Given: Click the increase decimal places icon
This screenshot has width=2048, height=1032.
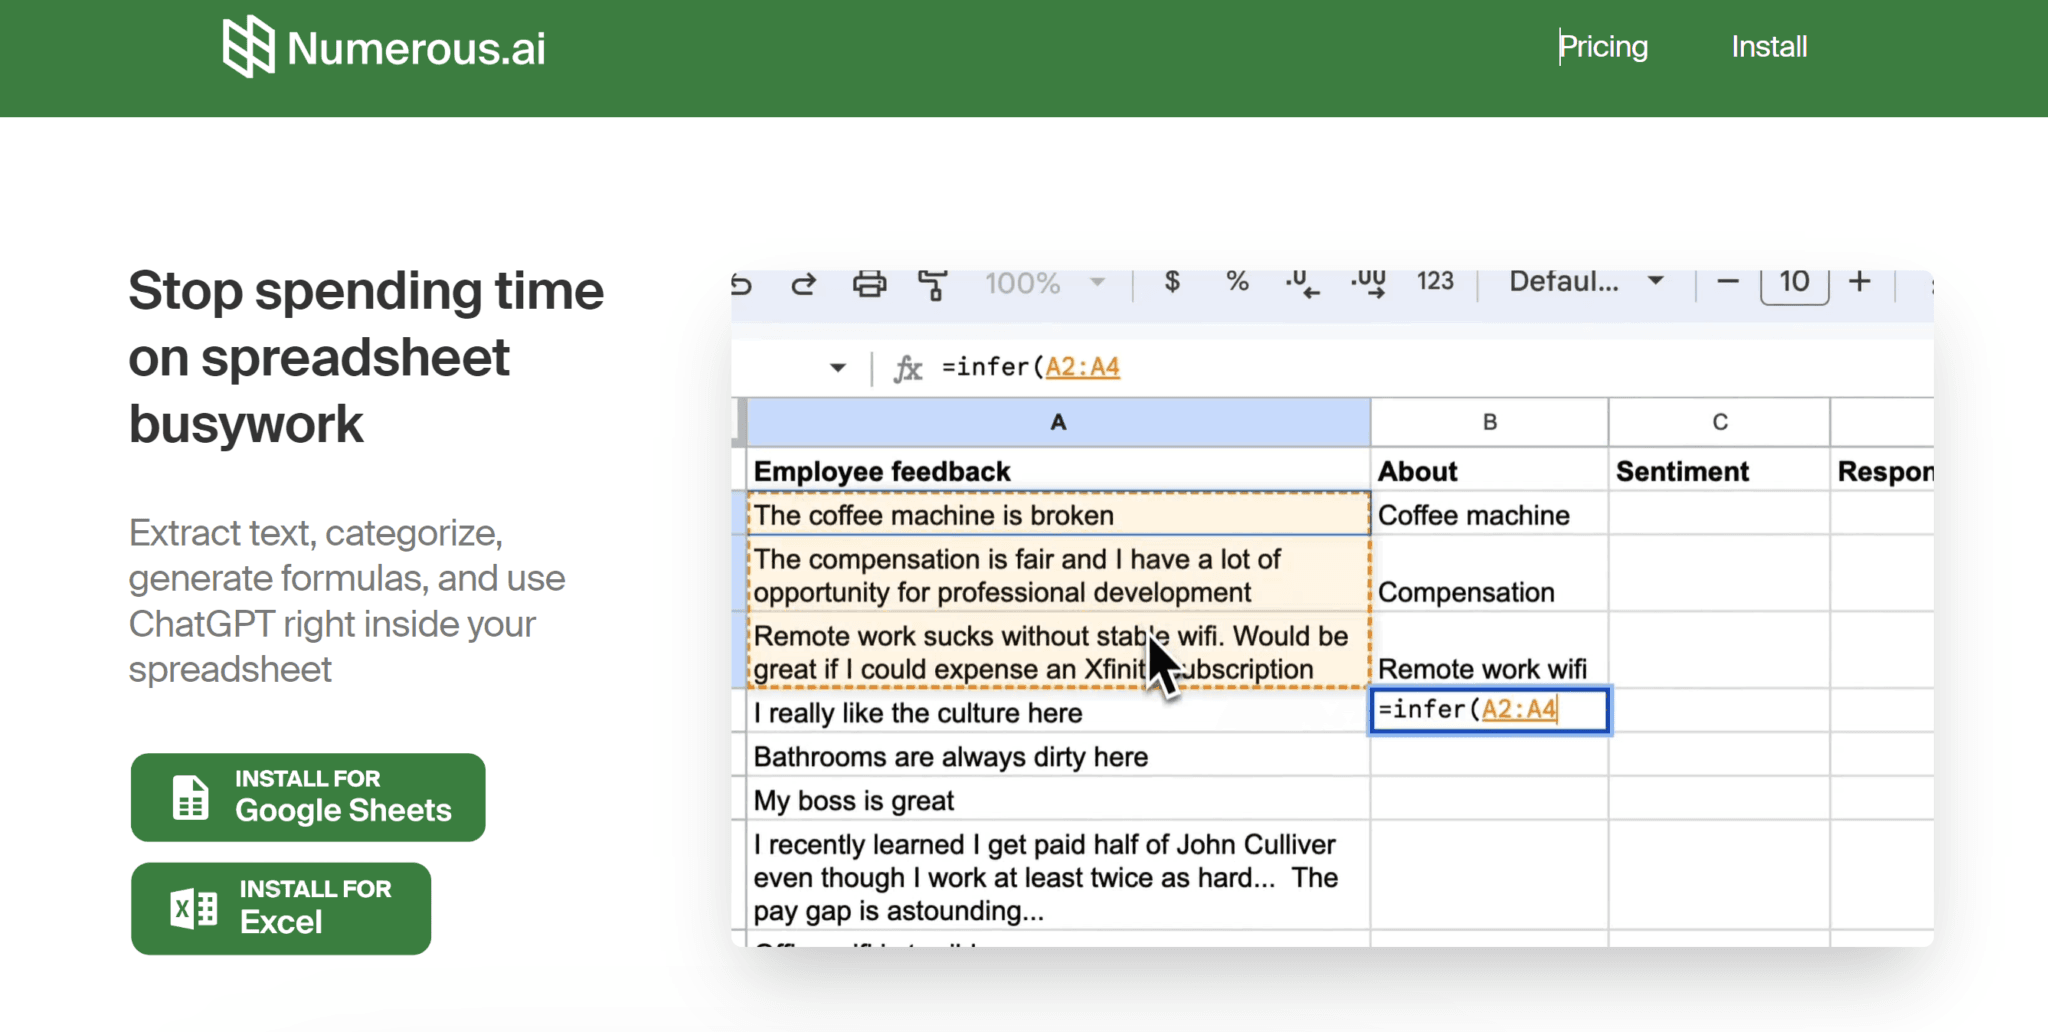Looking at the screenshot, I should click(1368, 286).
